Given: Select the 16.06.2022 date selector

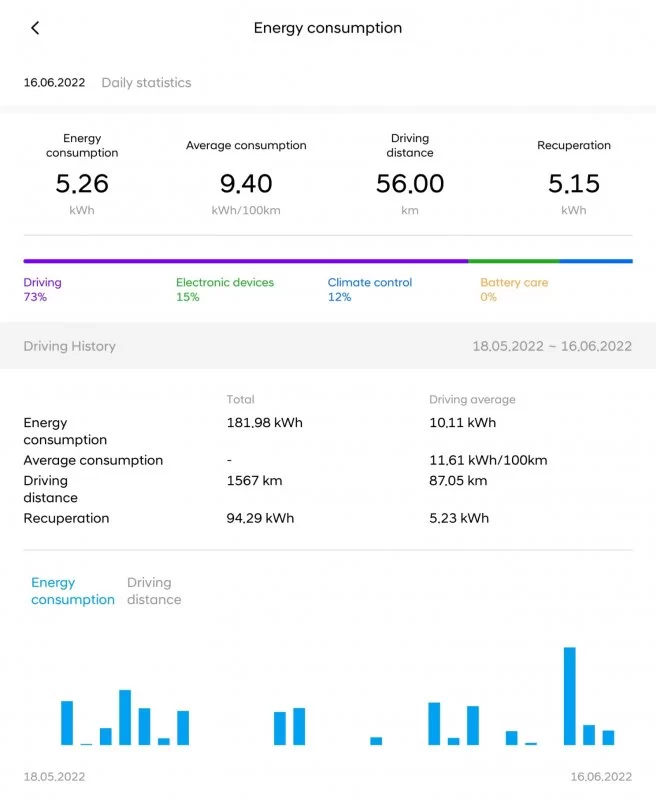Looking at the screenshot, I should point(52,83).
